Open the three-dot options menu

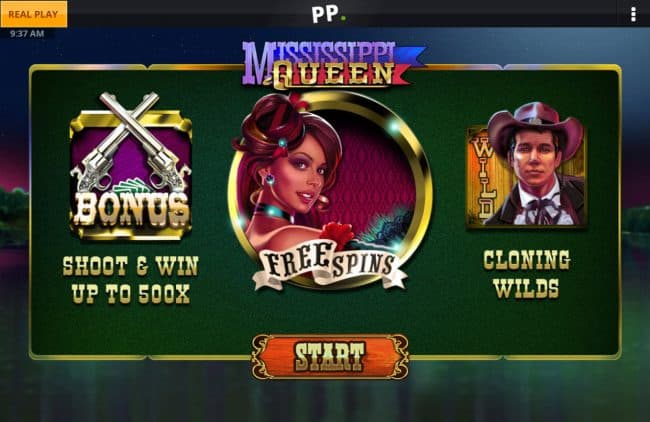(633, 14)
